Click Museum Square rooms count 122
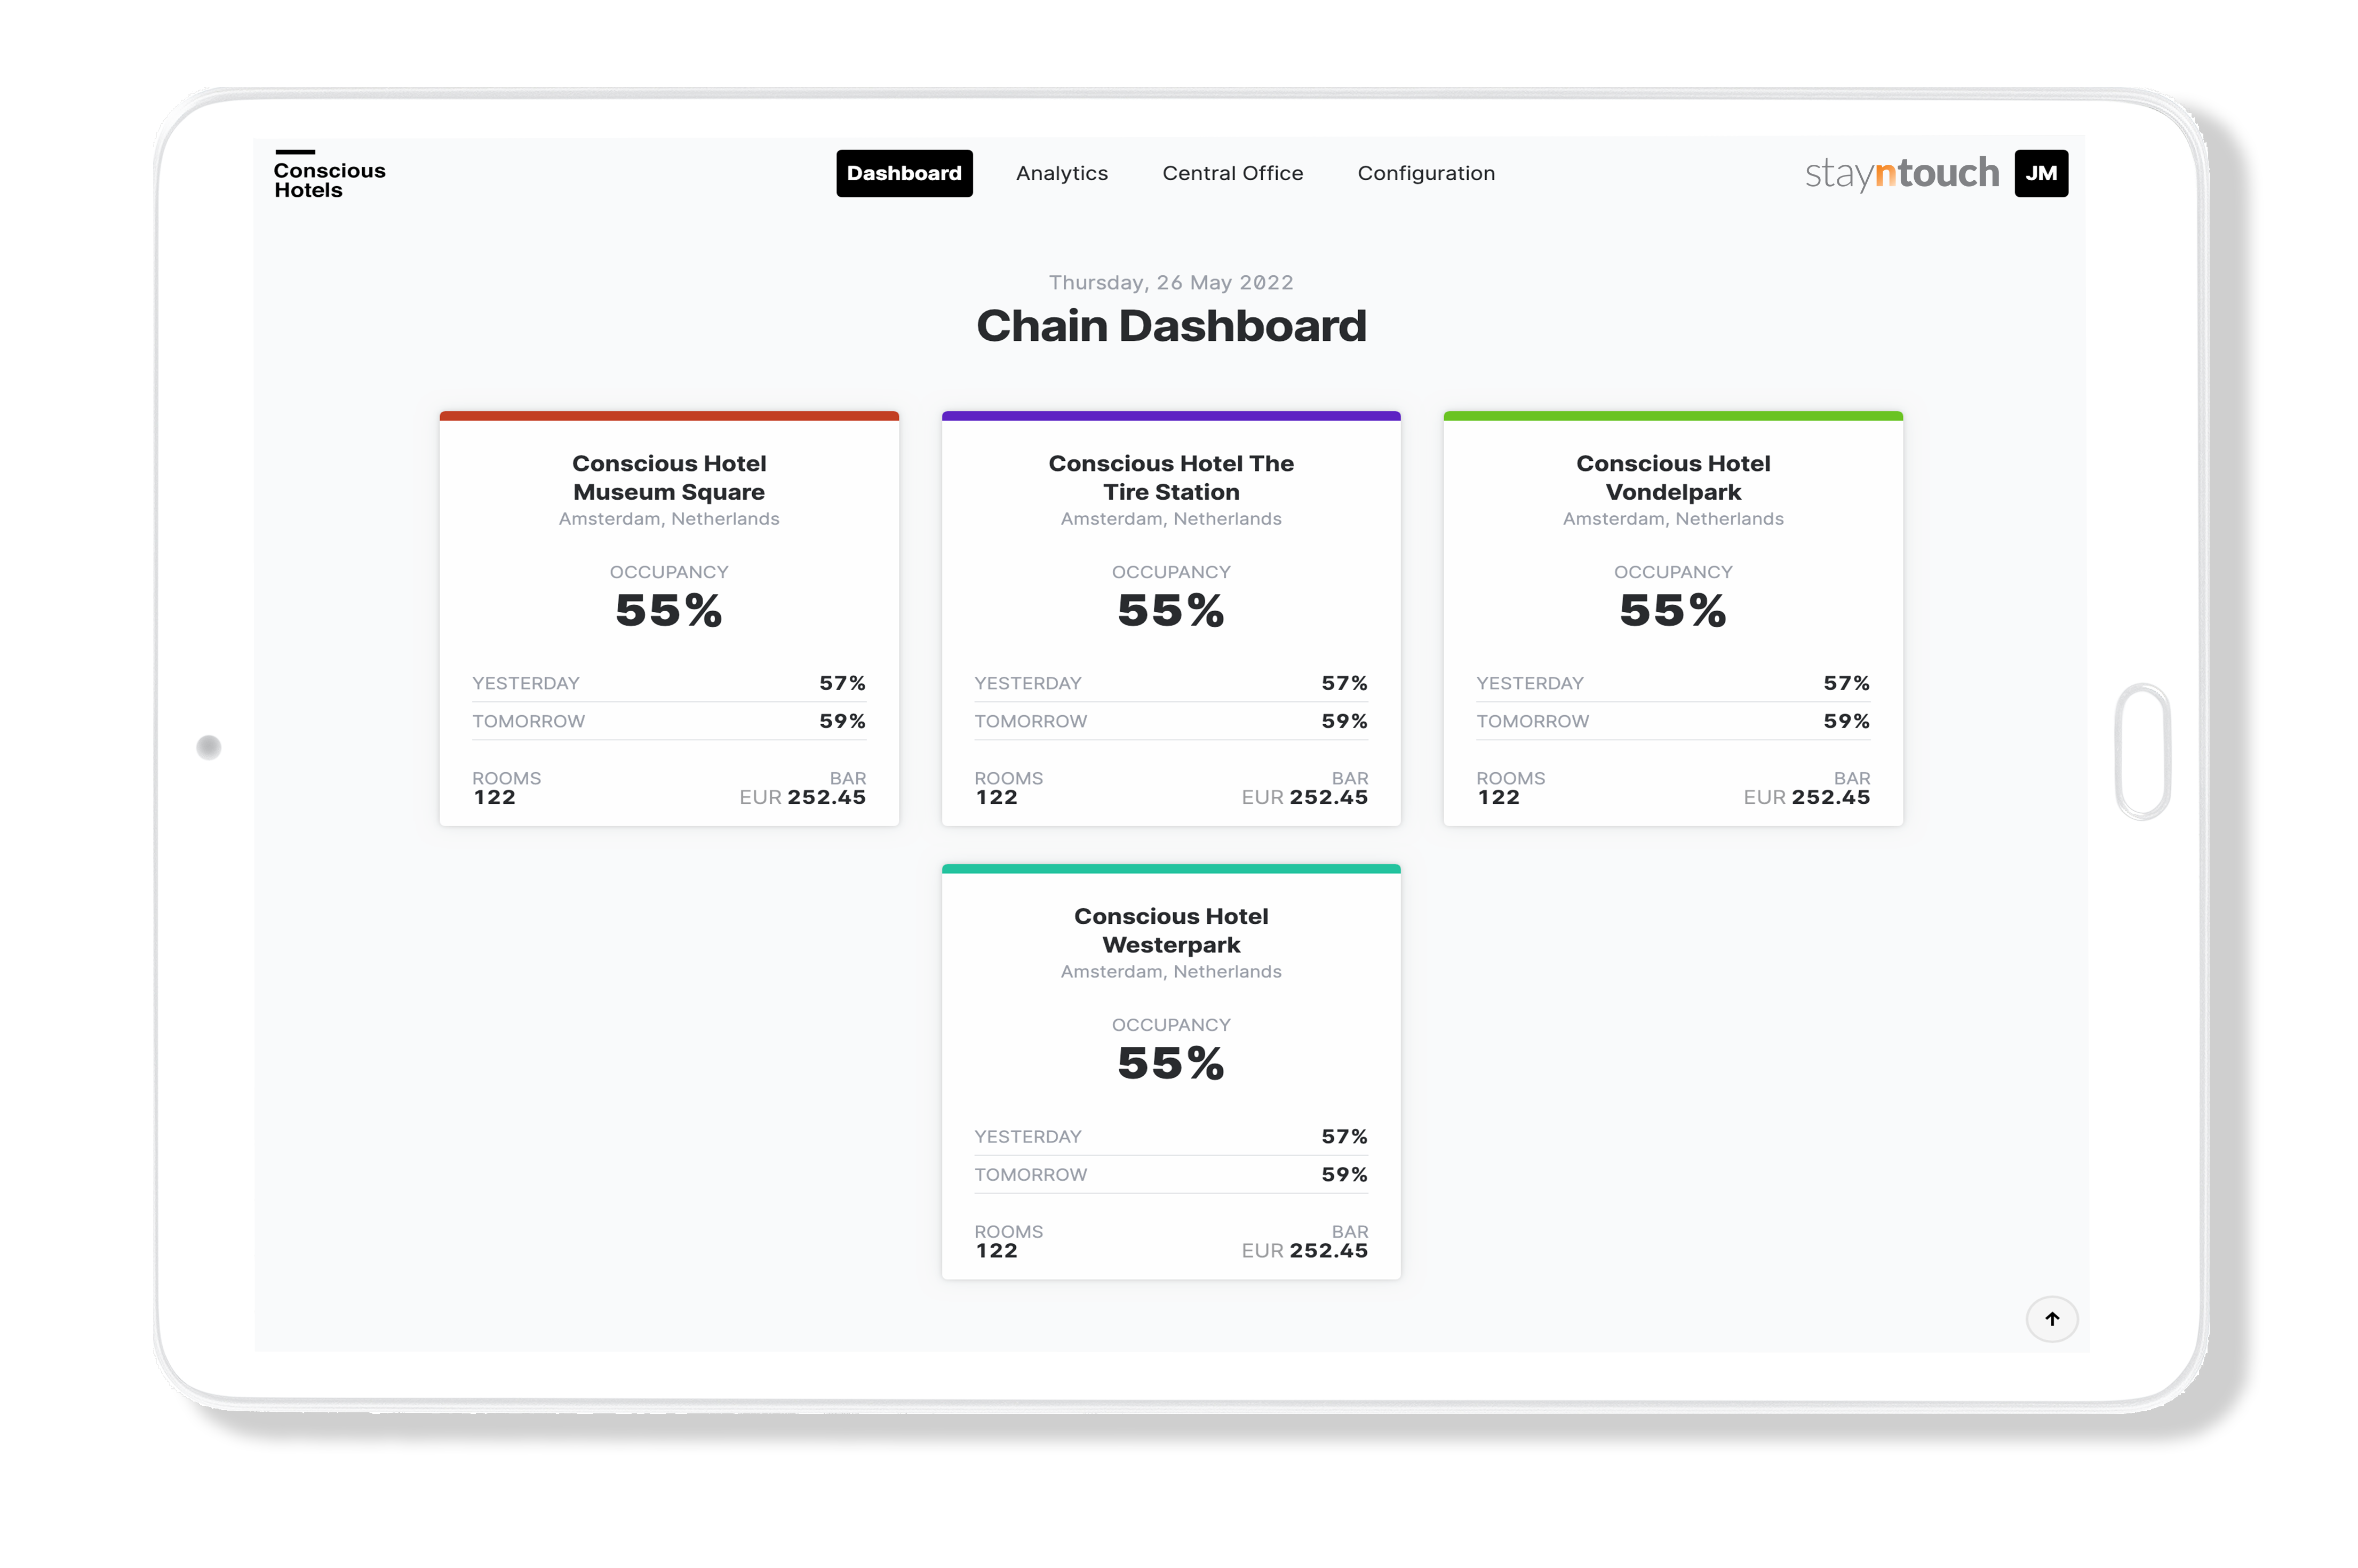This screenshot has height=1568, width=2358. click(x=494, y=798)
